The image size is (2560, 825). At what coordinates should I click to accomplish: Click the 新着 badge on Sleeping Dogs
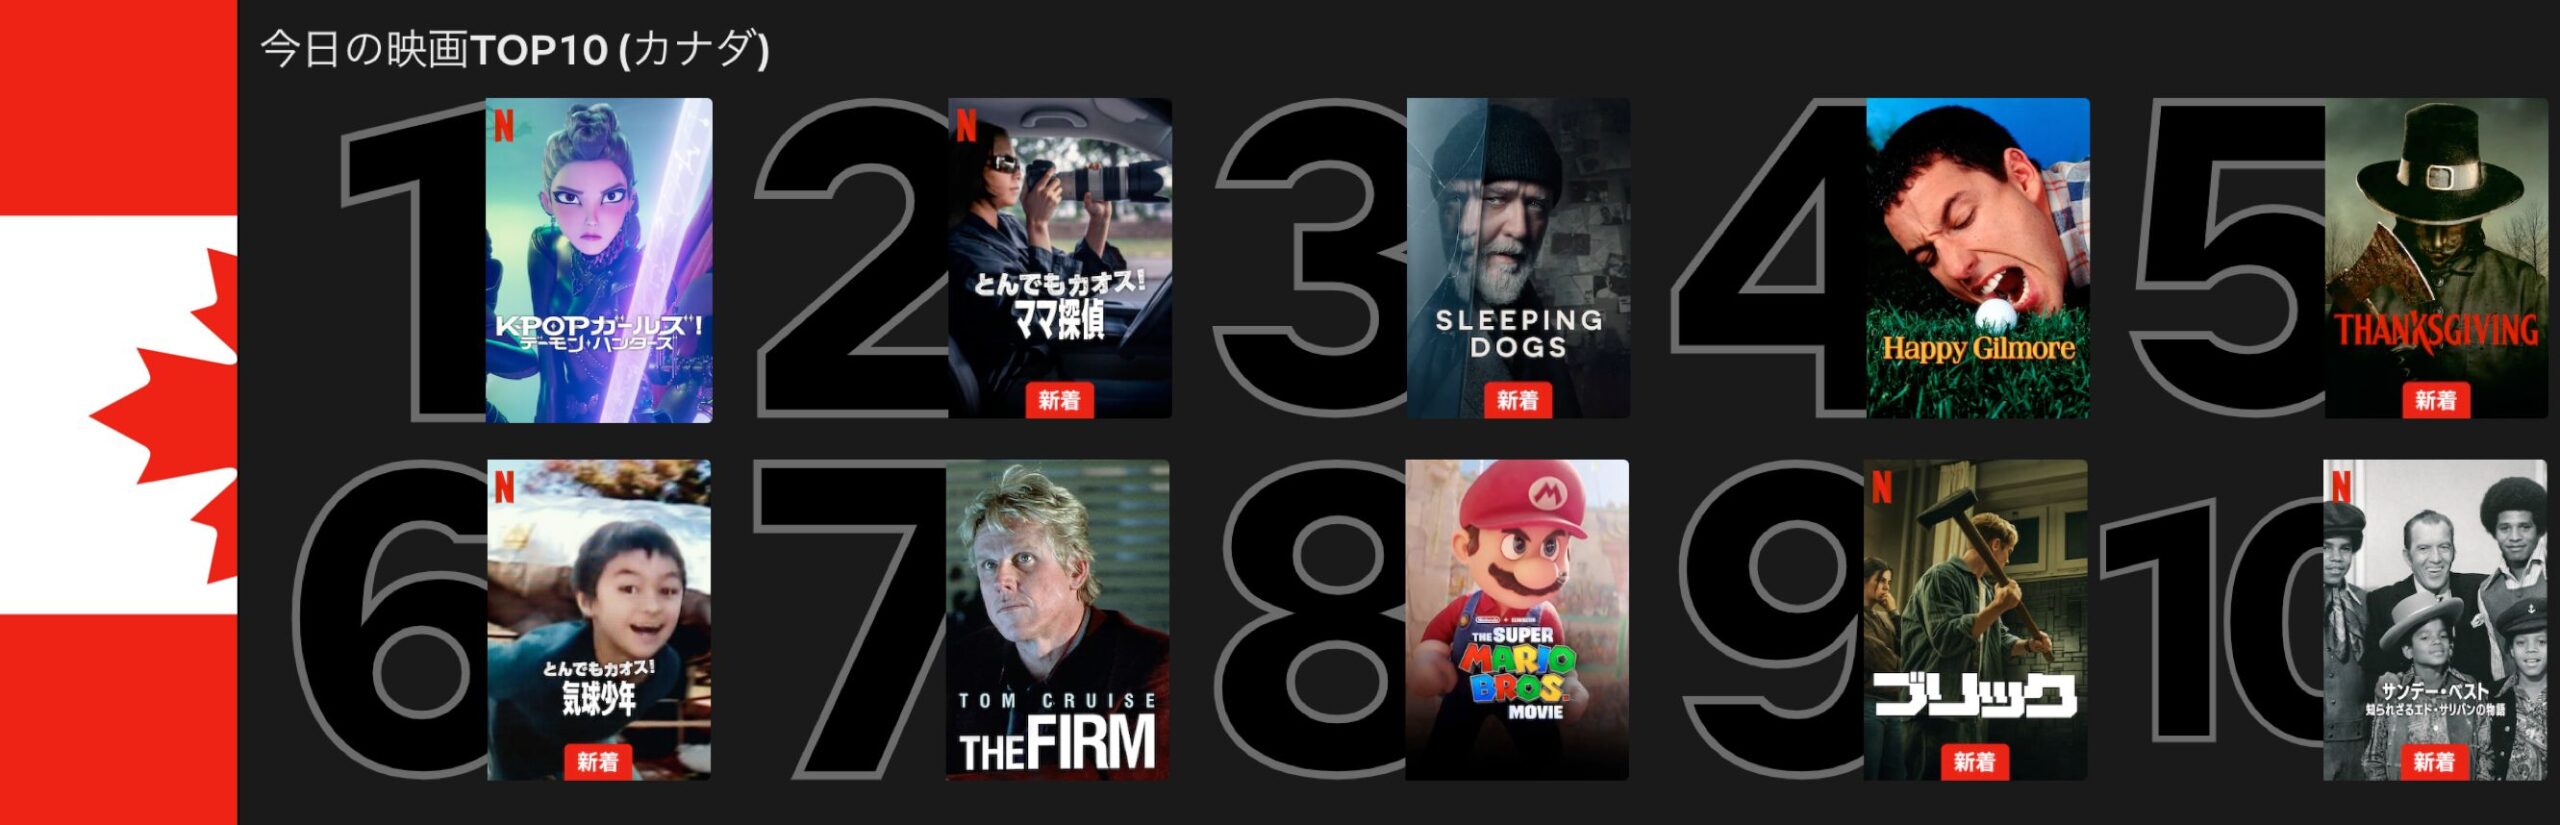coord(1518,400)
